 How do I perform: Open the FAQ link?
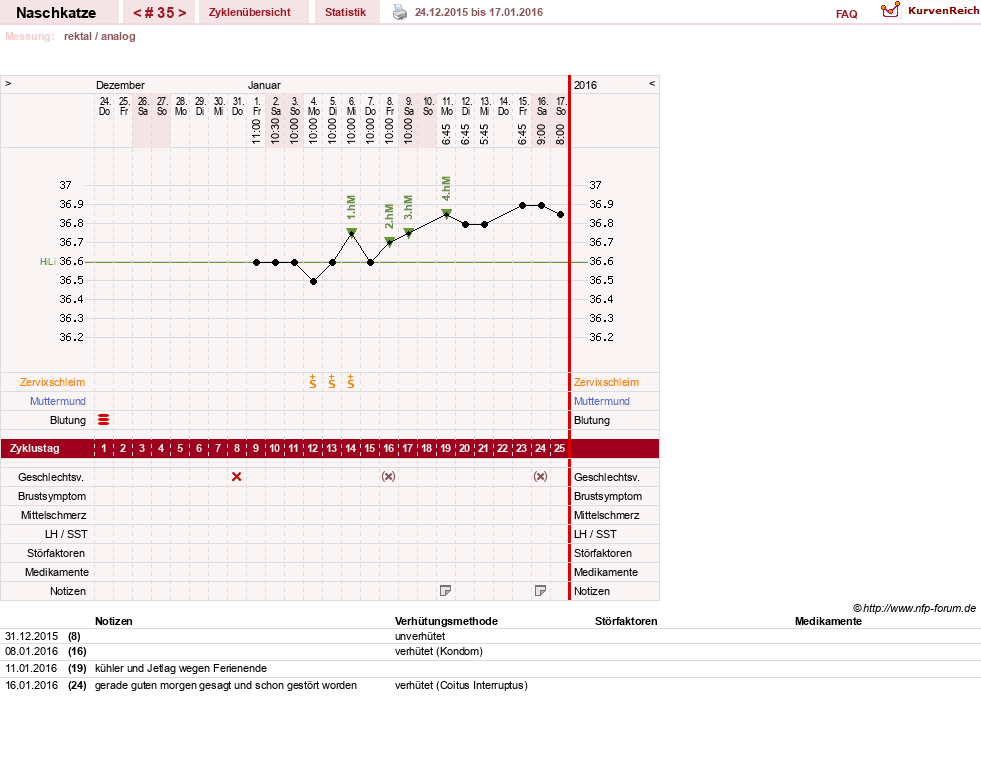846,14
